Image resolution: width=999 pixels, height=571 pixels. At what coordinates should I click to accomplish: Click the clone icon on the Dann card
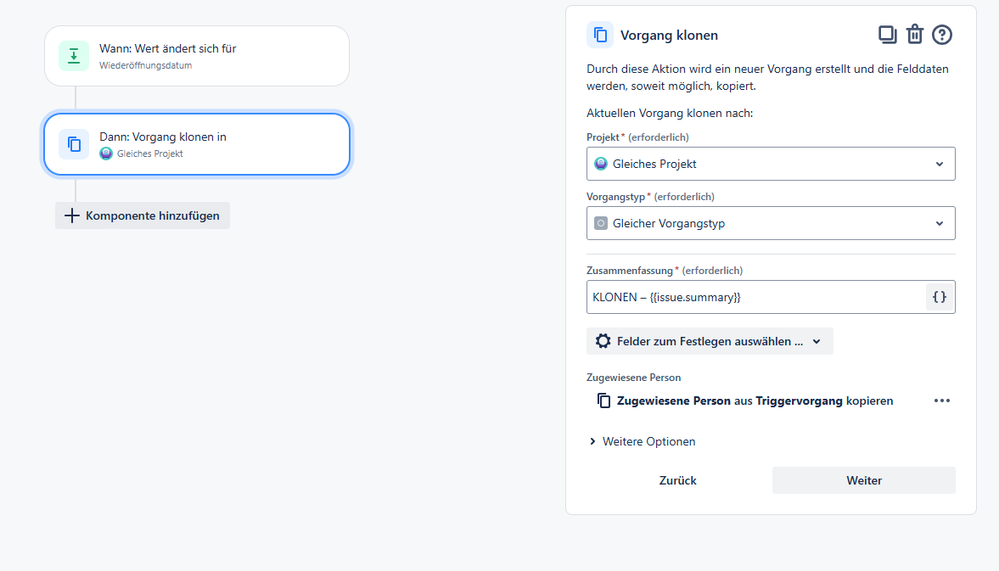click(x=74, y=144)
